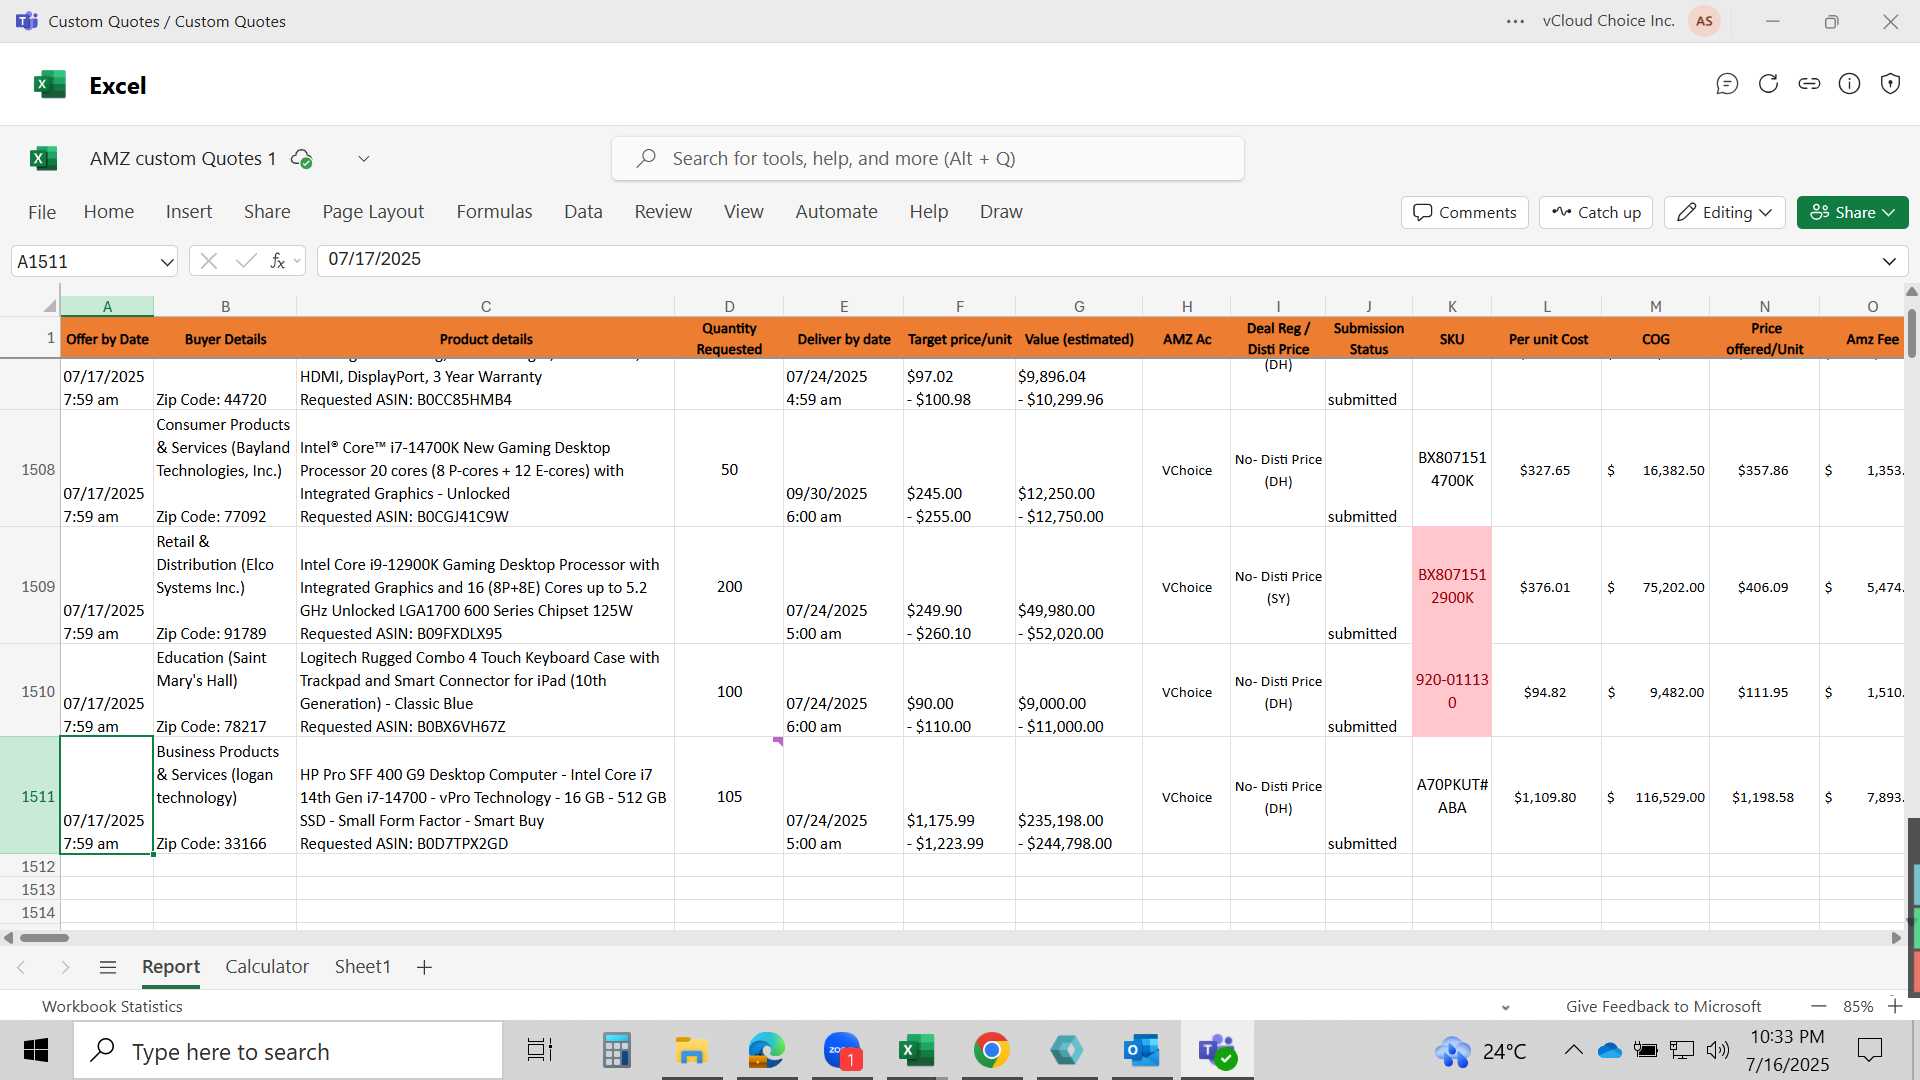This screenshot has height=1080, width=1920.
Task: Click Workbook Statistics in status bar
Action: click(x=112, y=1006)
